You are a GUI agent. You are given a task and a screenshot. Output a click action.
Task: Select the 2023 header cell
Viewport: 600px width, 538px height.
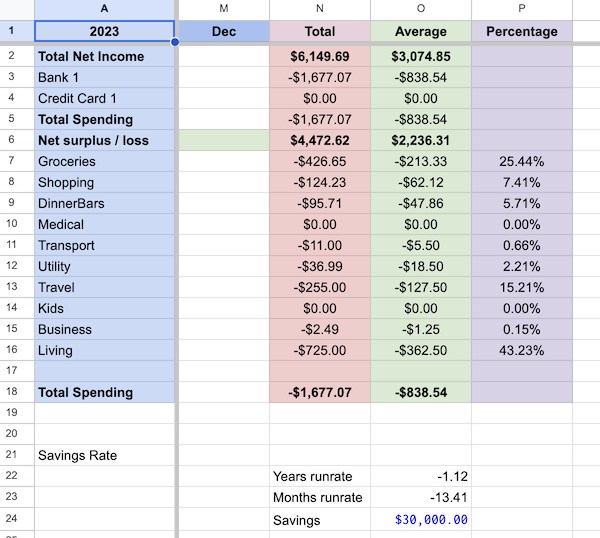[104, 31]
